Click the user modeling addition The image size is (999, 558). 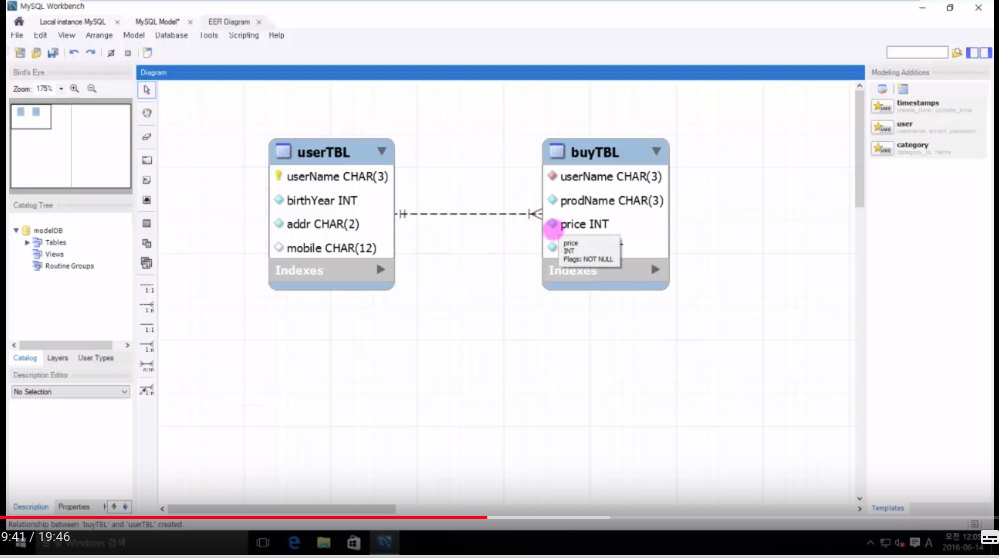point(928,127)
